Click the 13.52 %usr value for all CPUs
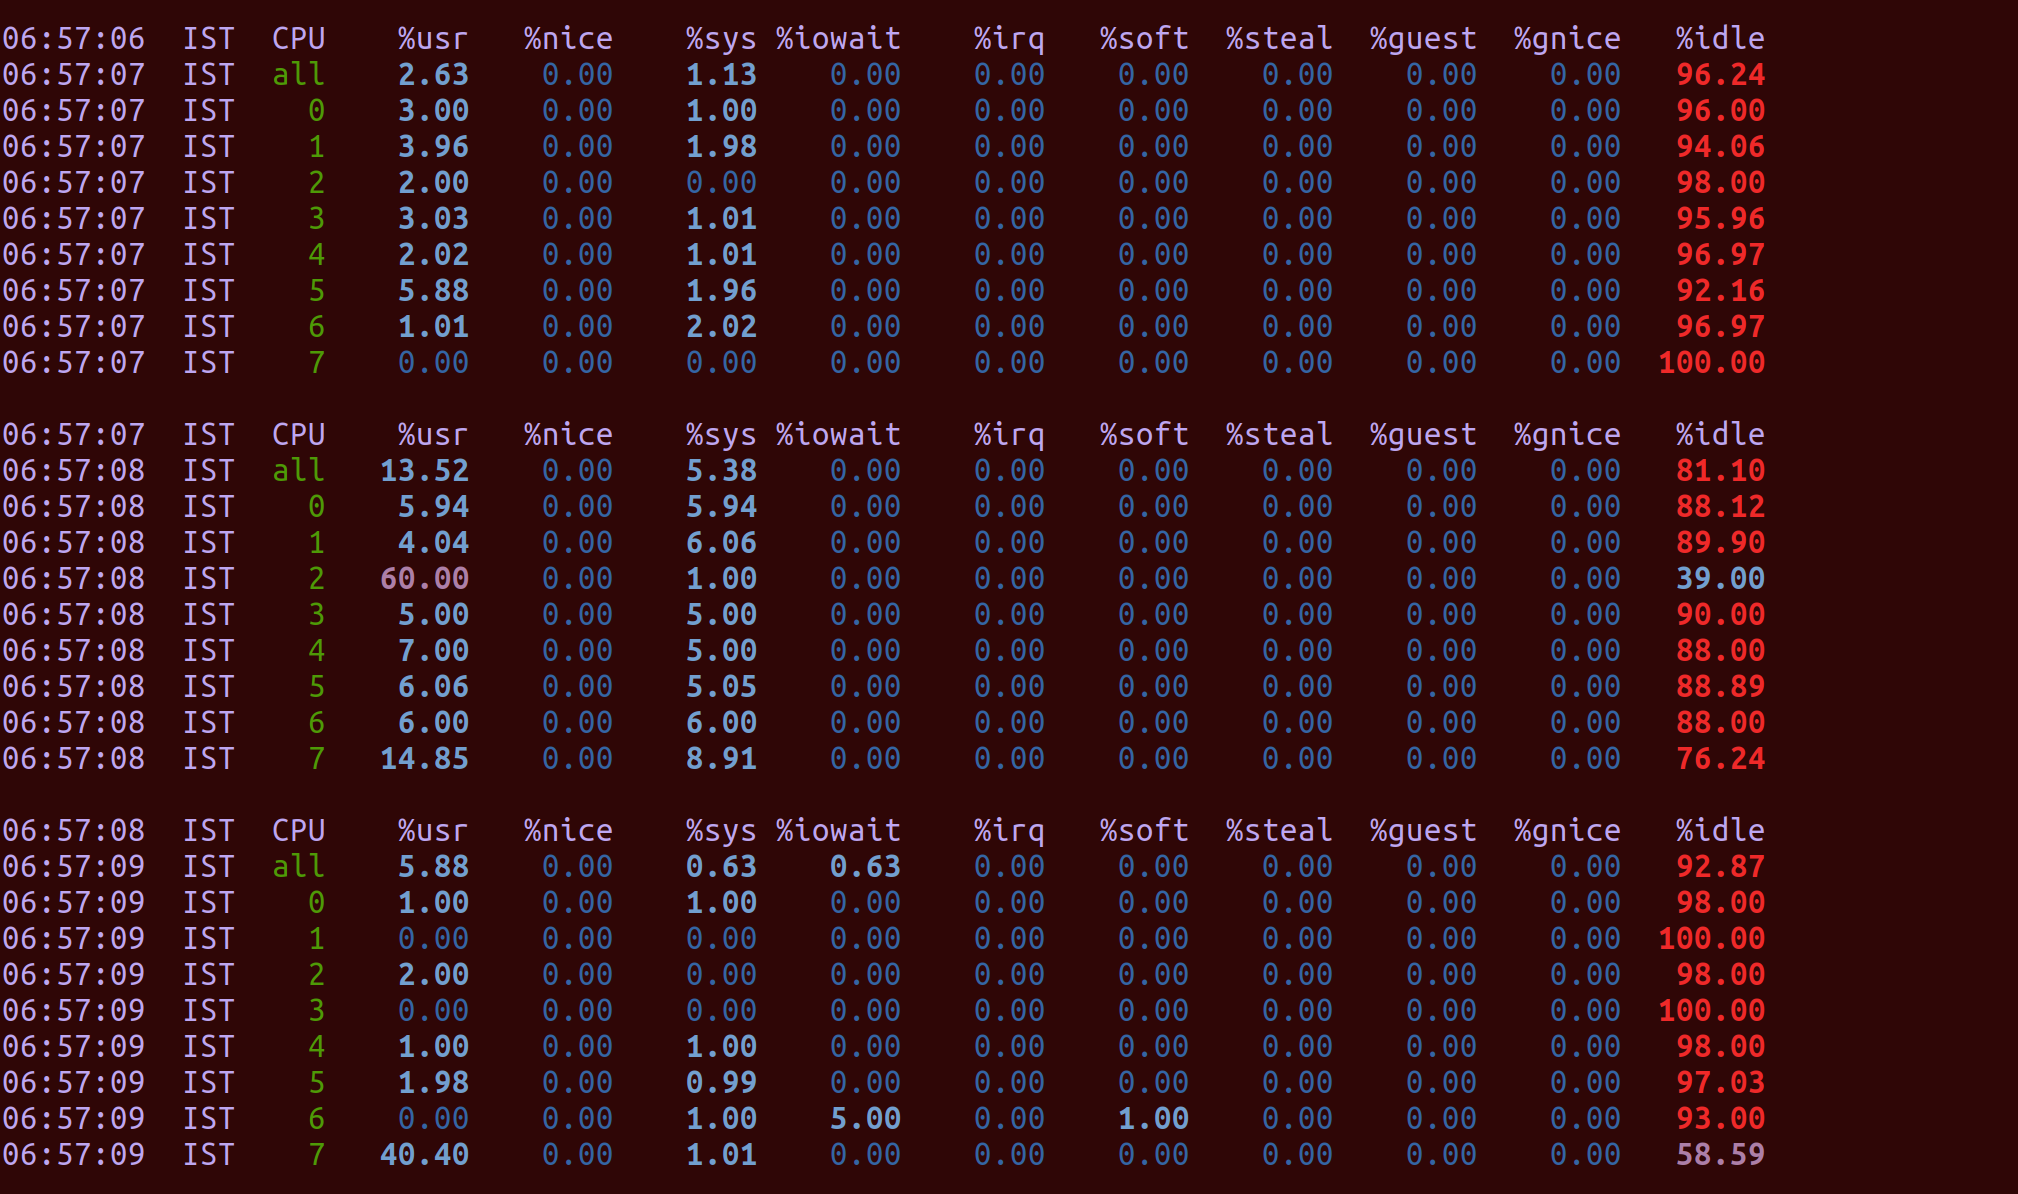2018x1194 pixels. pyautogui.click(x=424, y=471)
